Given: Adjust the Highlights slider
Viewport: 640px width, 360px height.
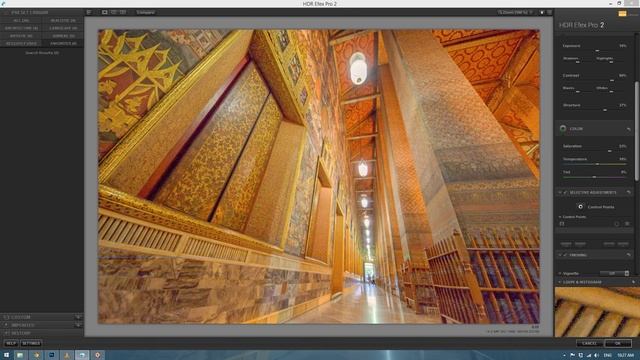Looking at the screenshot, I should tap(611, 62).
